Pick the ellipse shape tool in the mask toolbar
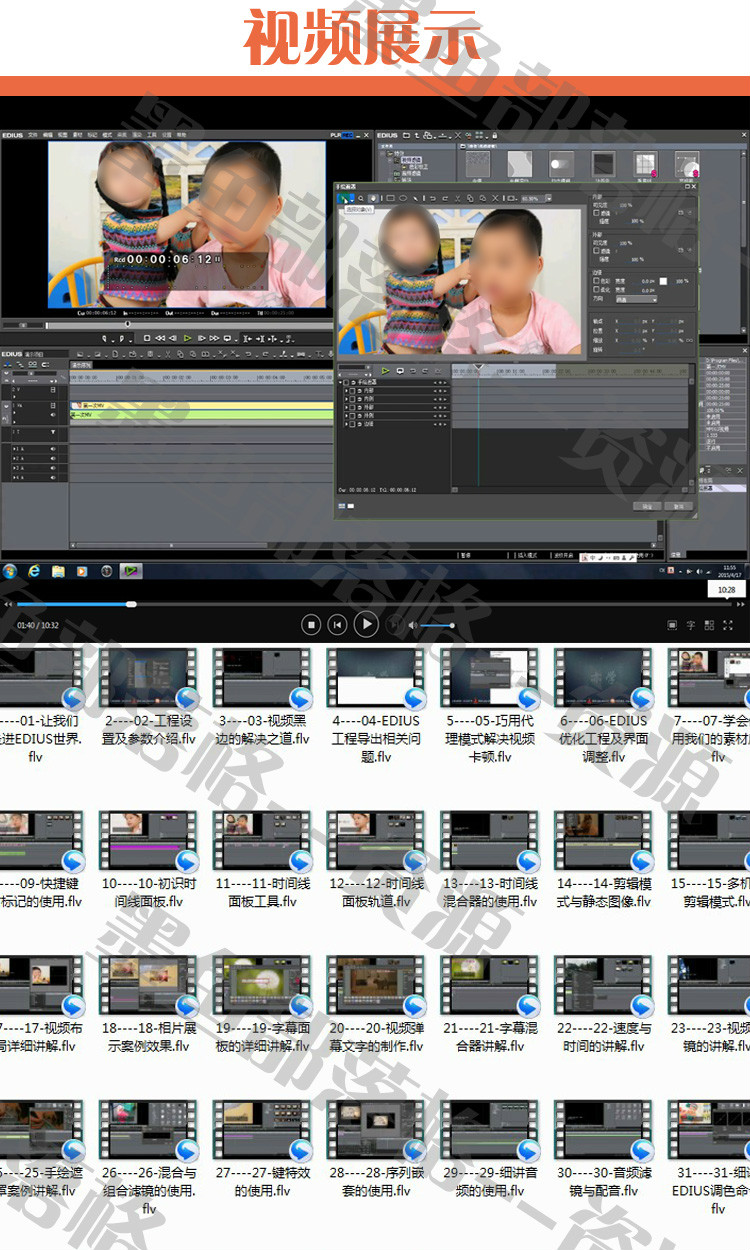This screenshot has width=750, height=1250. point(403,198)
